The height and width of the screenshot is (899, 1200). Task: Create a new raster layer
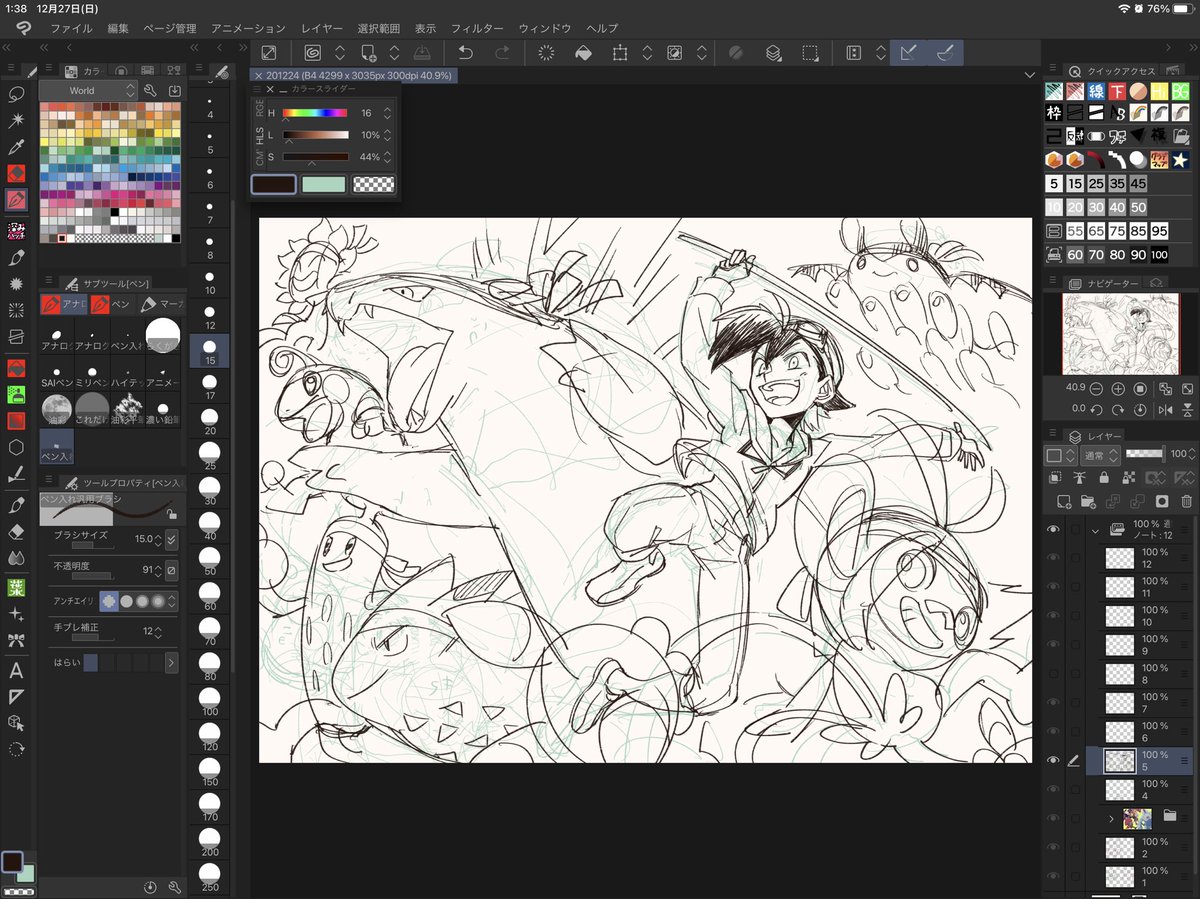(1064, 502)
